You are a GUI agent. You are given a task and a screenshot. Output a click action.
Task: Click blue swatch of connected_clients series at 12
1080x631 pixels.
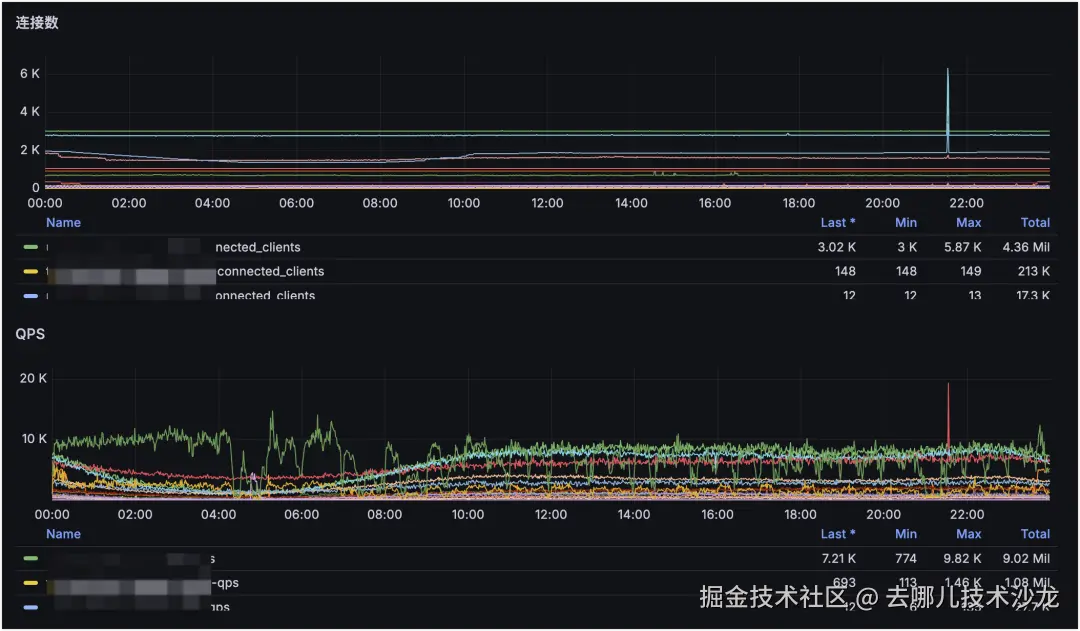click(30, 296)
